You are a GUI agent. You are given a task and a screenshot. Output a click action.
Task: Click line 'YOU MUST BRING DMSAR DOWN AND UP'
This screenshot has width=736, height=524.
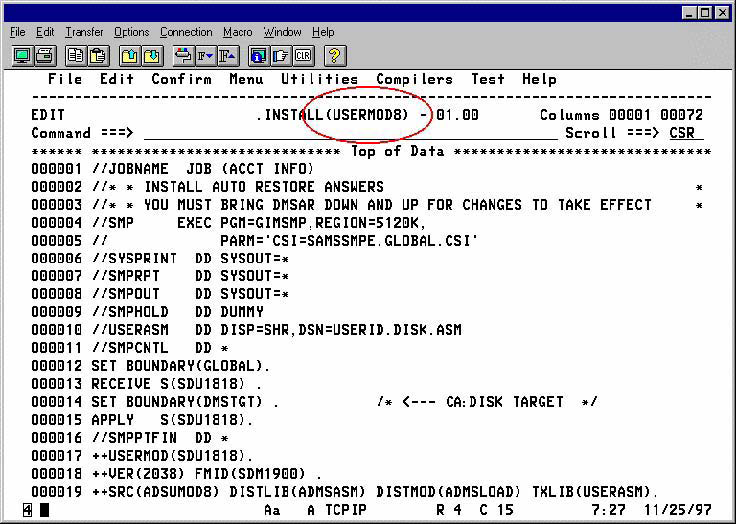point(398,205)
